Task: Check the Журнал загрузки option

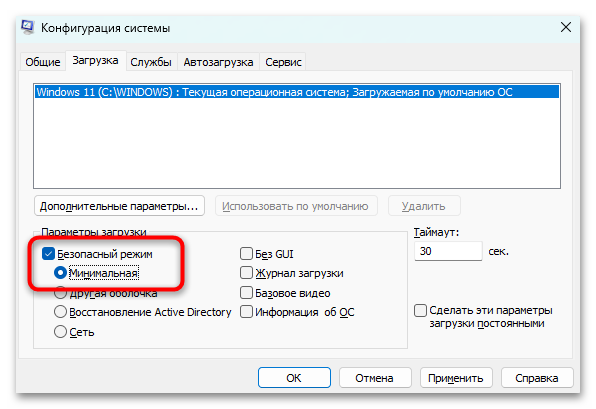Action: (246, 273)
